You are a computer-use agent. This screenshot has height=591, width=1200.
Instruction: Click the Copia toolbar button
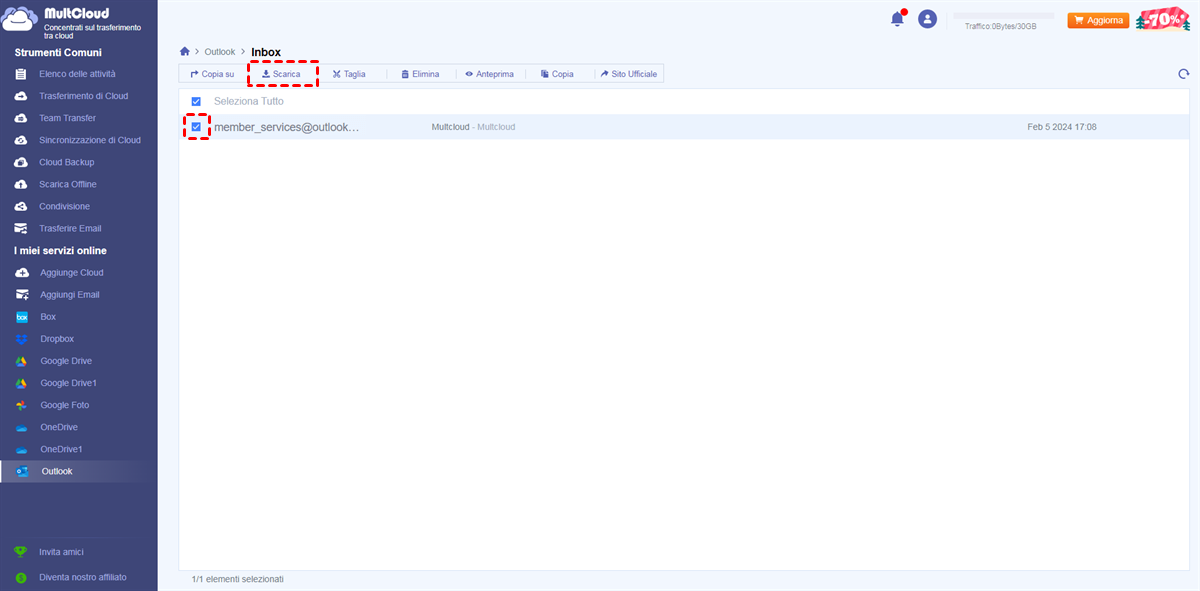click(557, 74)
